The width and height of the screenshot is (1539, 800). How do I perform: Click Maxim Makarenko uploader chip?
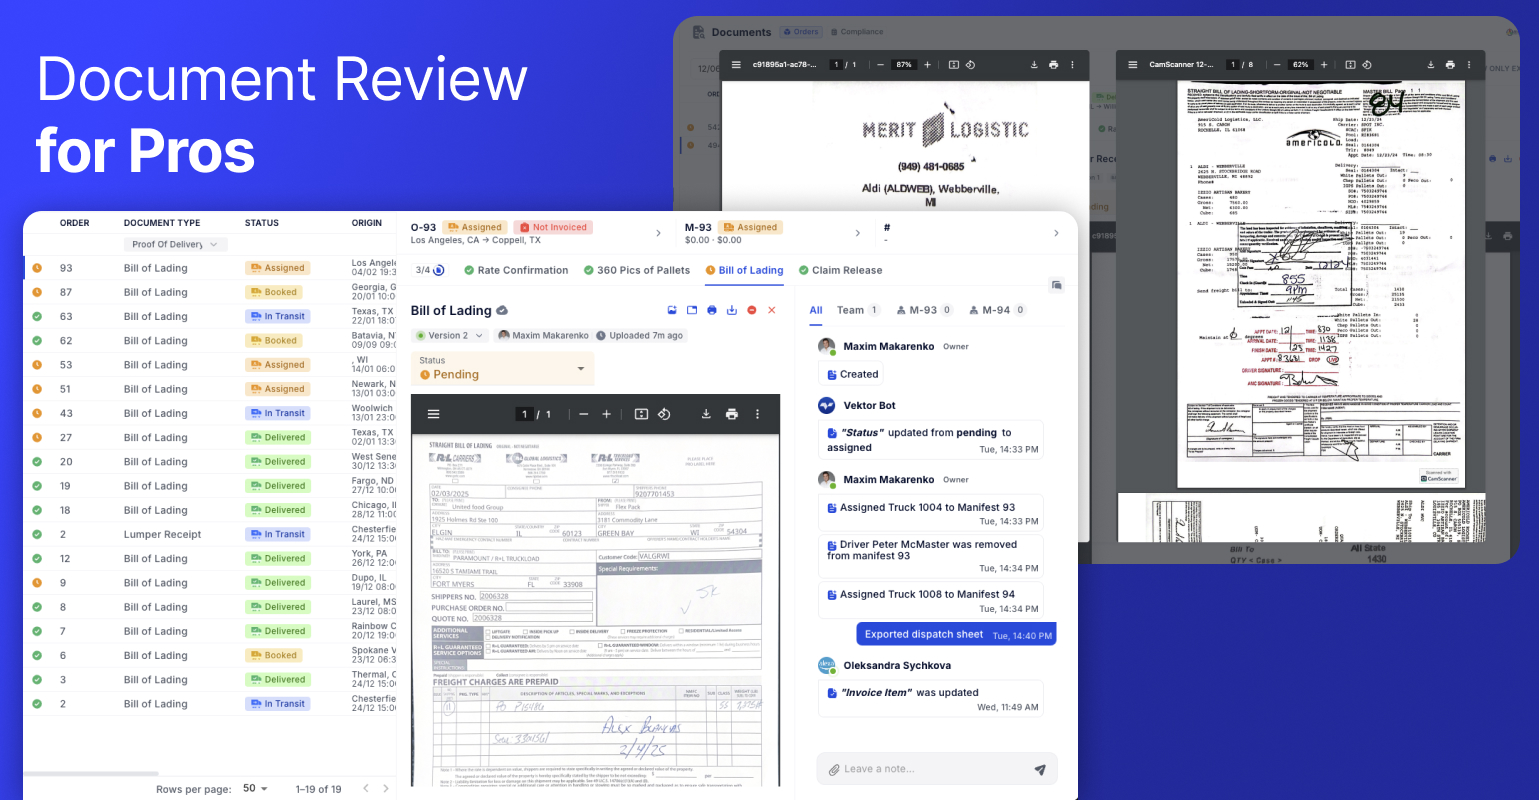click(544, 336)
